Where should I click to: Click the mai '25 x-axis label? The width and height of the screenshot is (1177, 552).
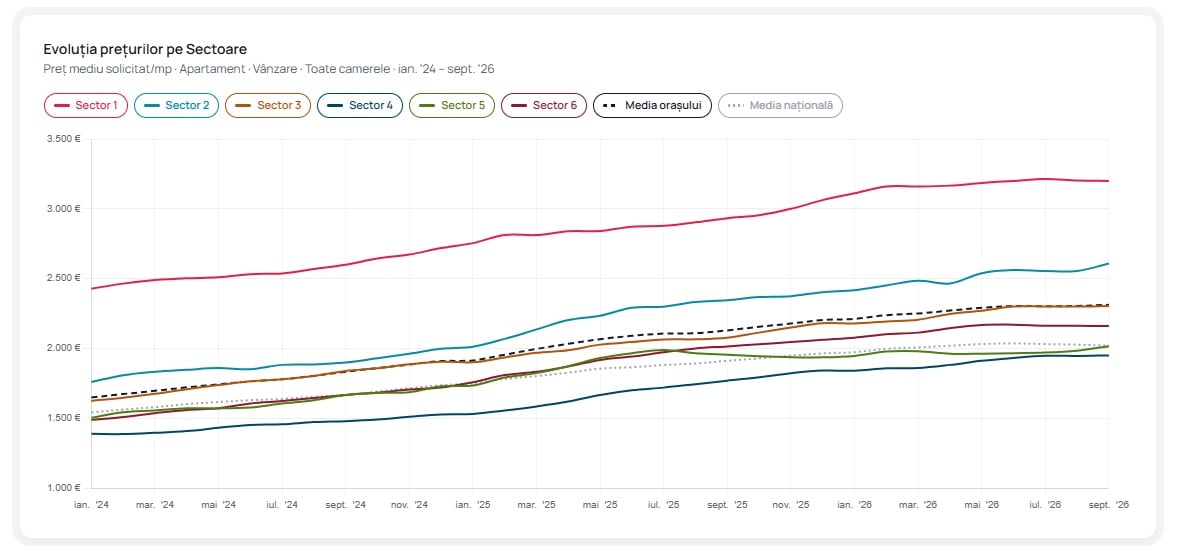click(600, 505)
